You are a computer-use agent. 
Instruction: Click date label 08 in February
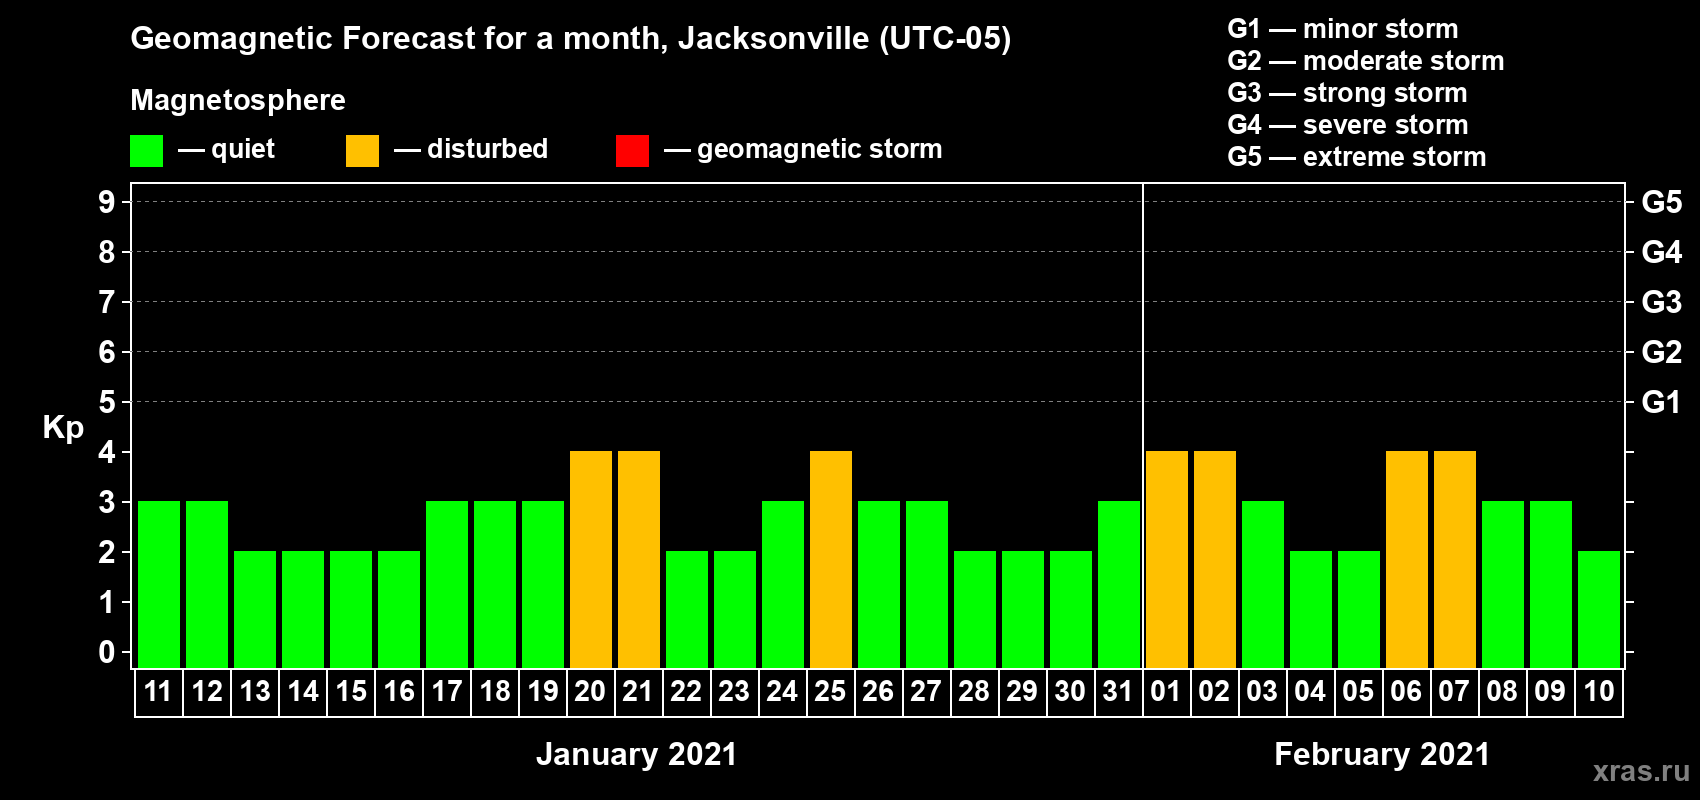pyautogui.click(x=1502, y=692)
